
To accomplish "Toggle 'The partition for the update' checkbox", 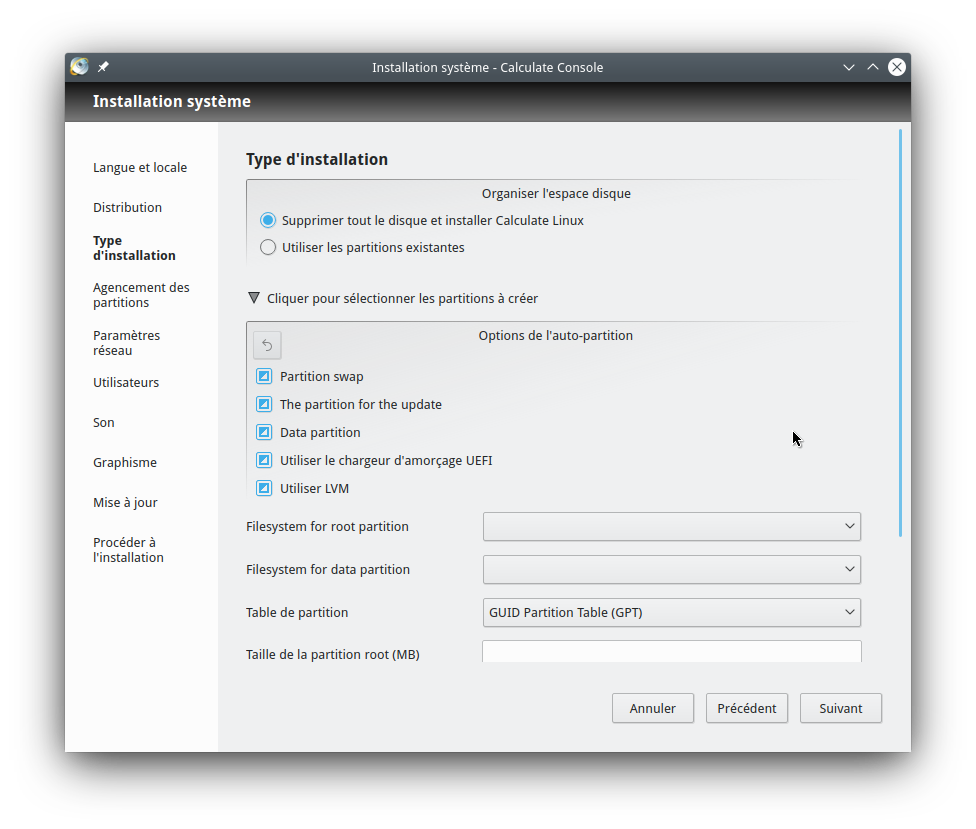I will (264, 404).
